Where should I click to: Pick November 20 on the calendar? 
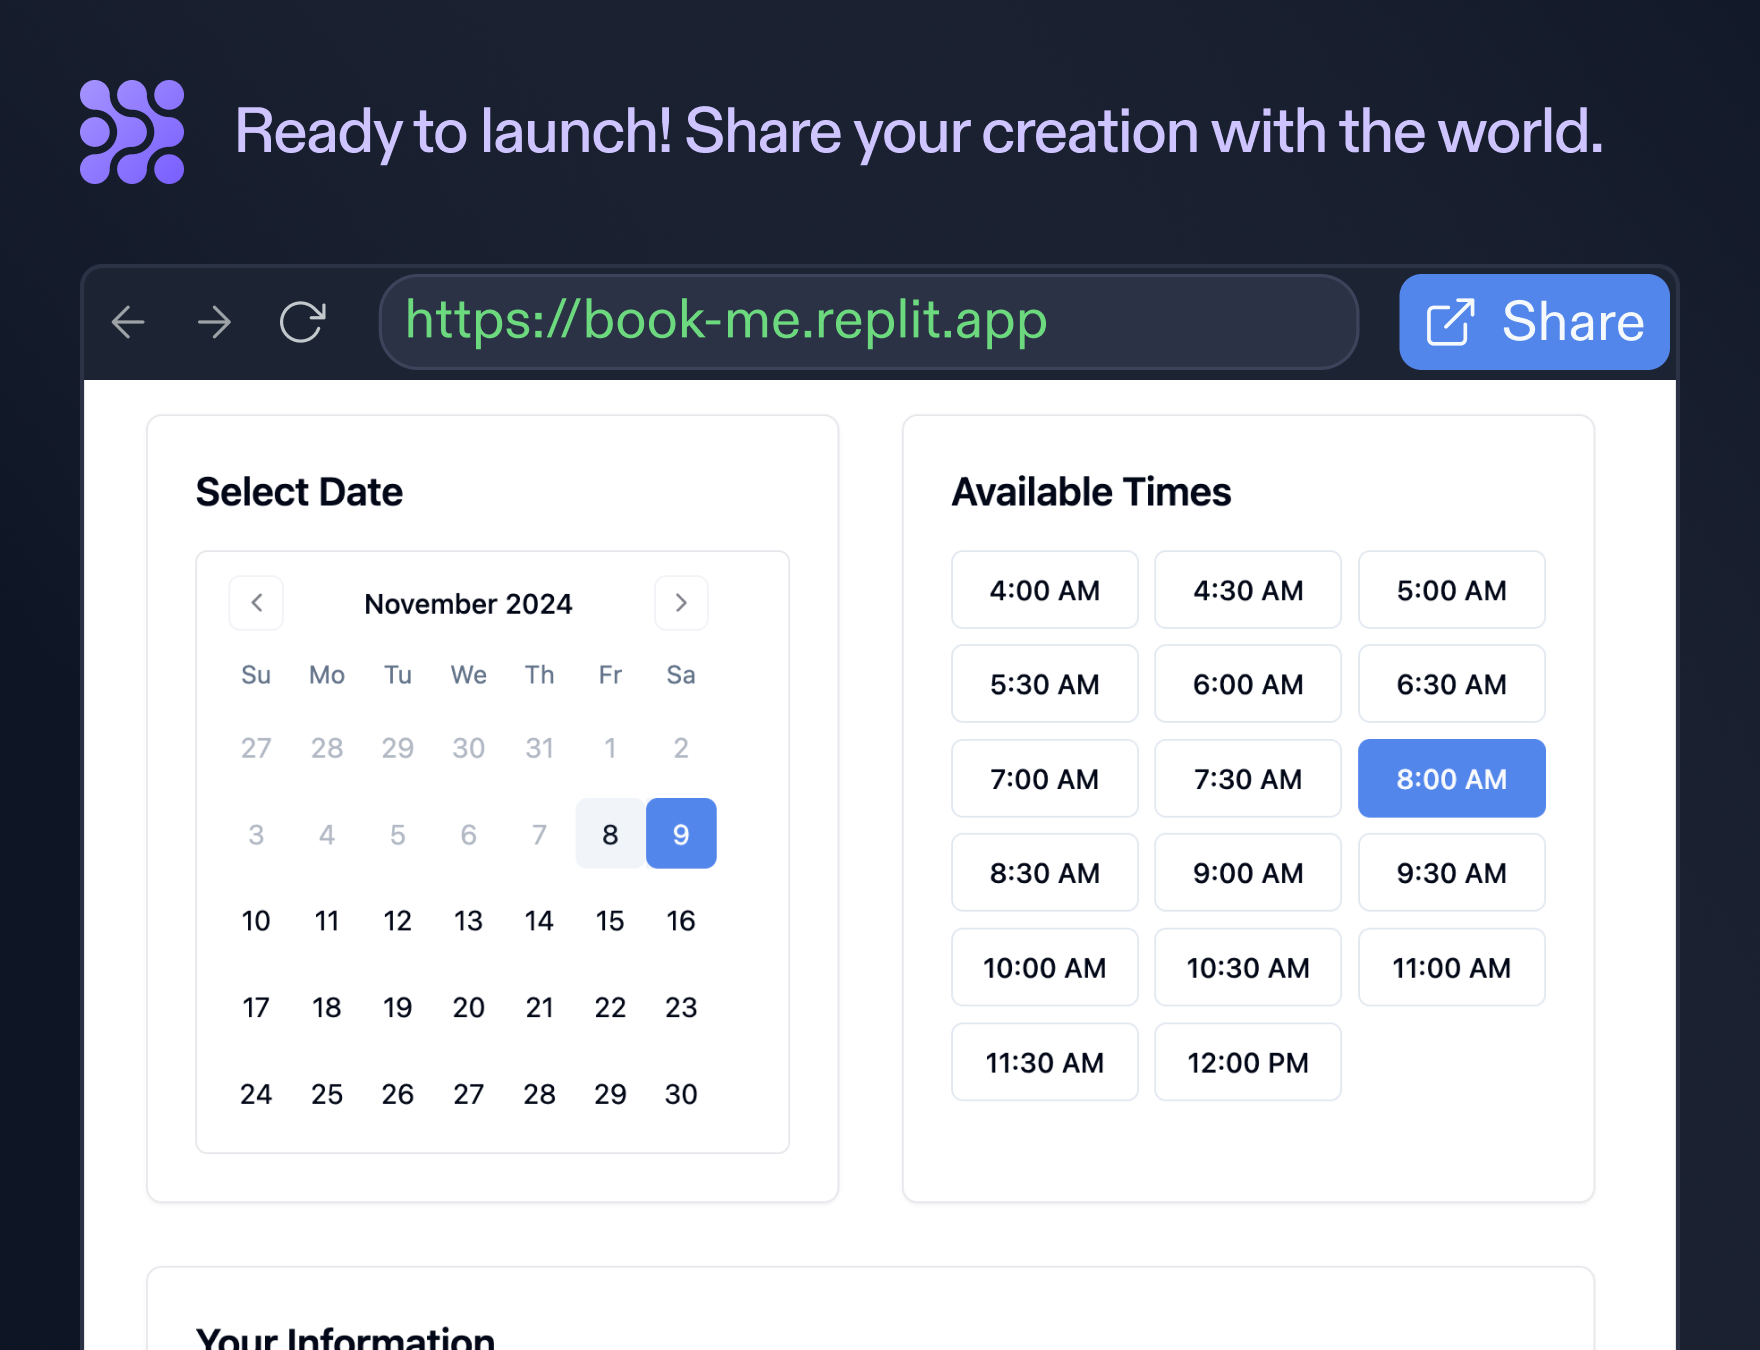click(x=468, y=1007)
